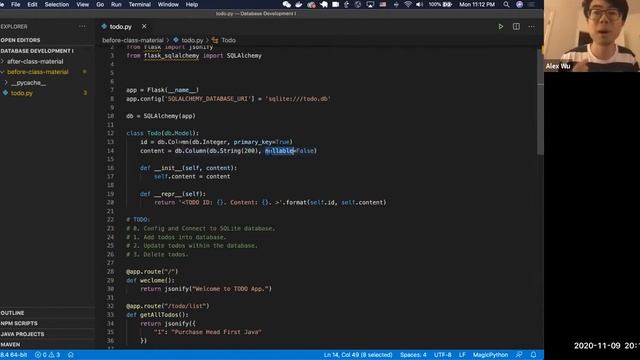Open the Window menu

pos(168,4)
